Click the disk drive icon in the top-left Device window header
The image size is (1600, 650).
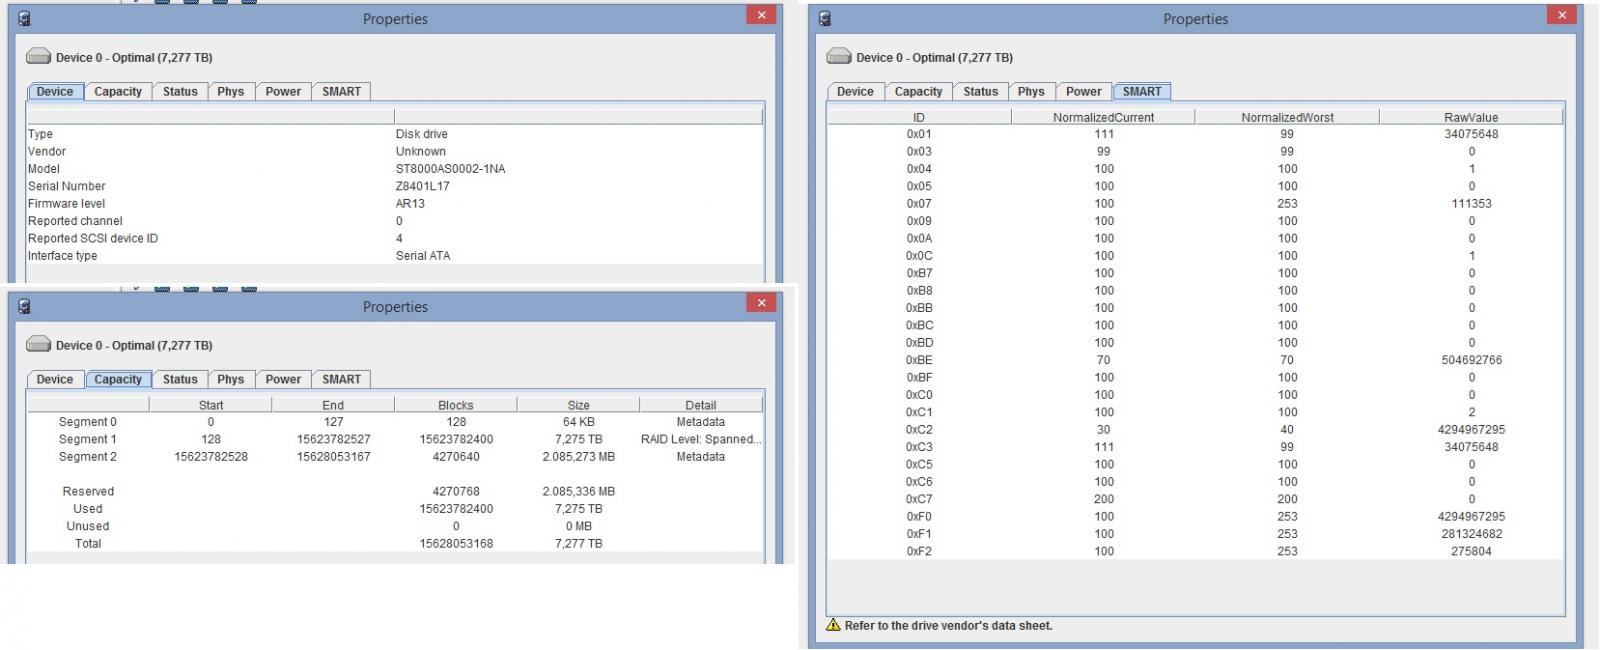click(x=39, y=57)
